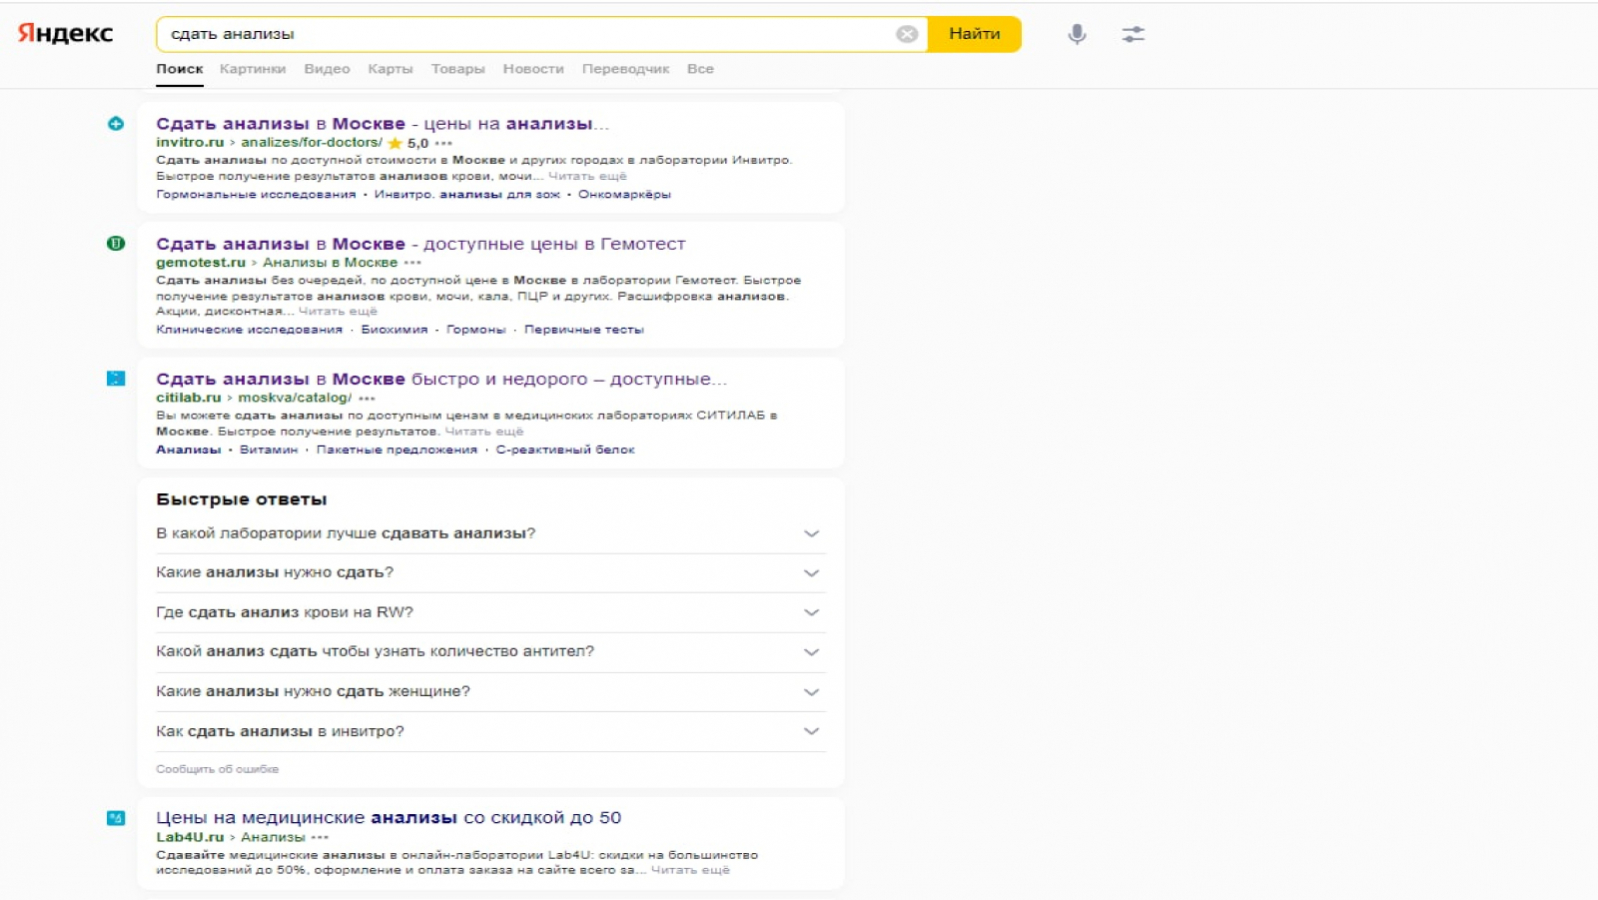Expand 'Какие анализы нужно сдать?' answer
The width and height of the screenshot is (1598, 900).
tap(490, 573)
